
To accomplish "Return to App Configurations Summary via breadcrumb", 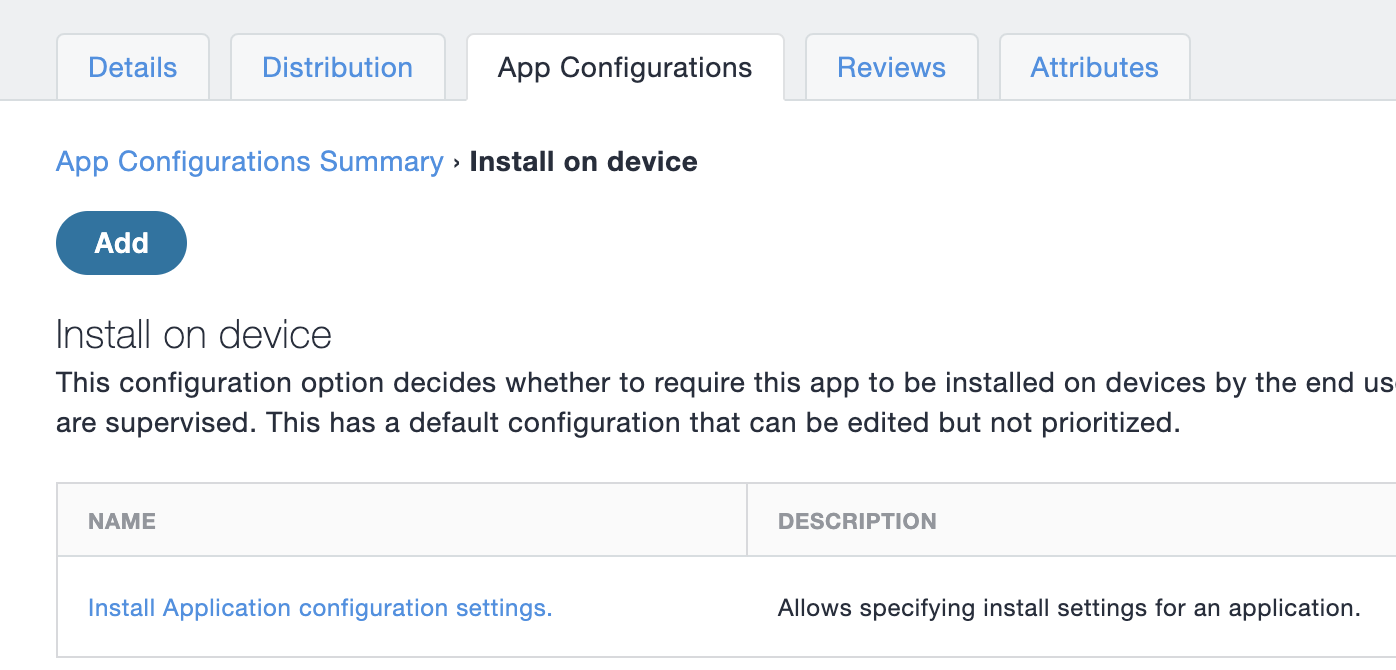I will 249,161.
